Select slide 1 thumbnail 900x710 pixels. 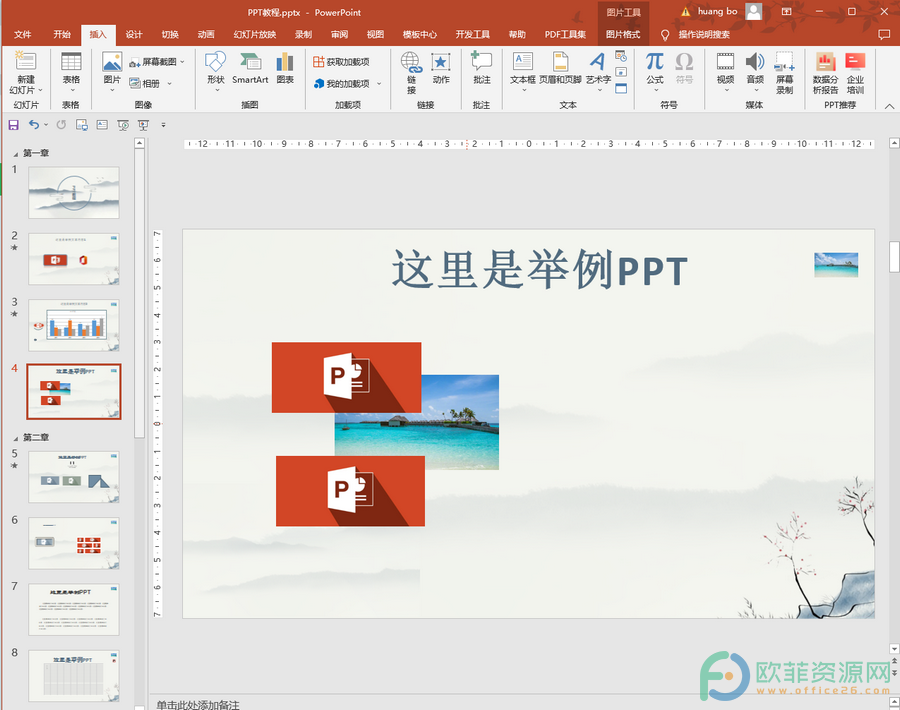click(74, 192)
